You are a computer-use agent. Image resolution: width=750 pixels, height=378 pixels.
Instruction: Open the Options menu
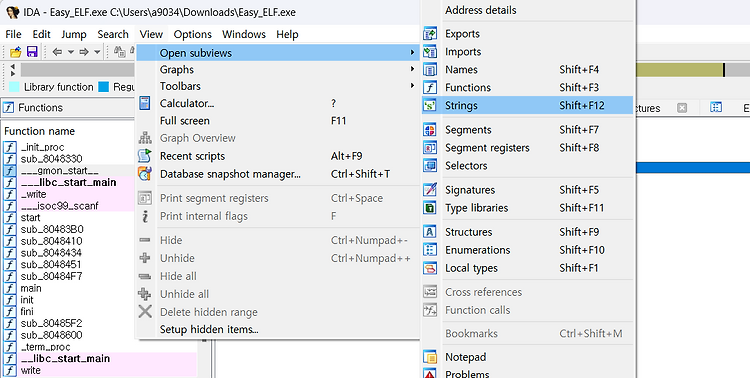193,34
